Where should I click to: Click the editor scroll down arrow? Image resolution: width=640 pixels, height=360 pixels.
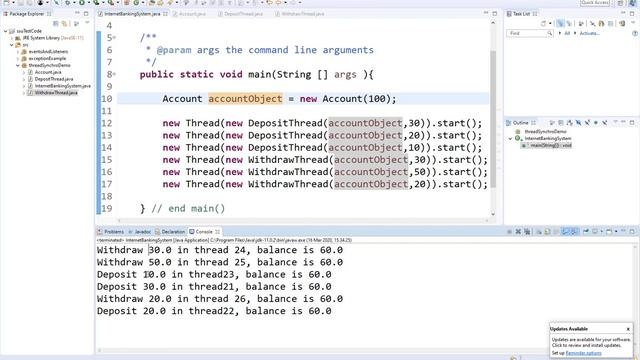point(493,213)
